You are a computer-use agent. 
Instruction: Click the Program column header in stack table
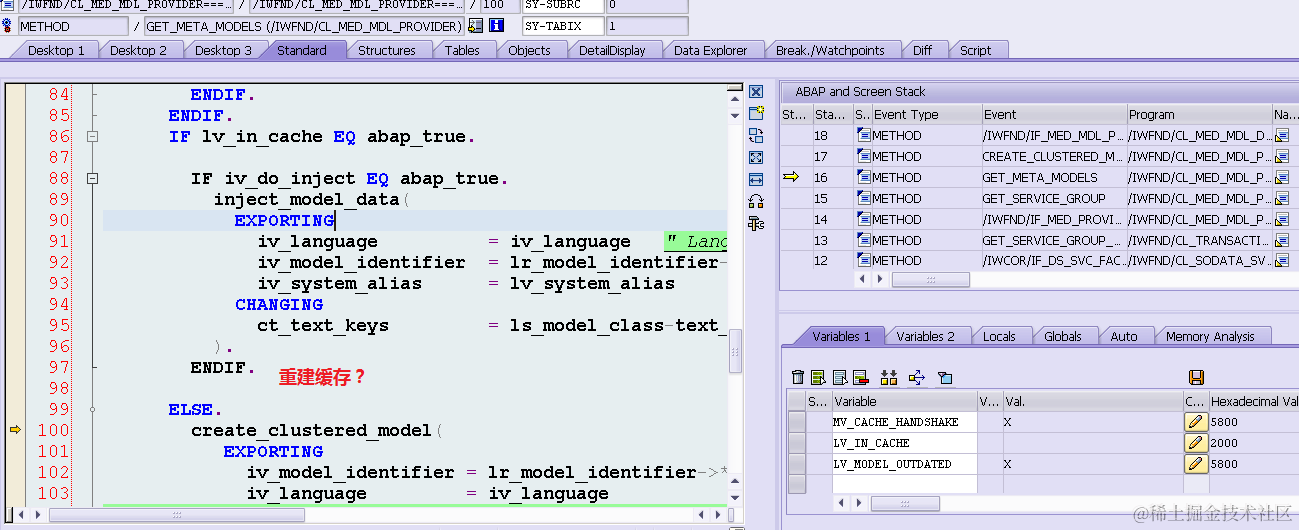[x=1198, y=114]
